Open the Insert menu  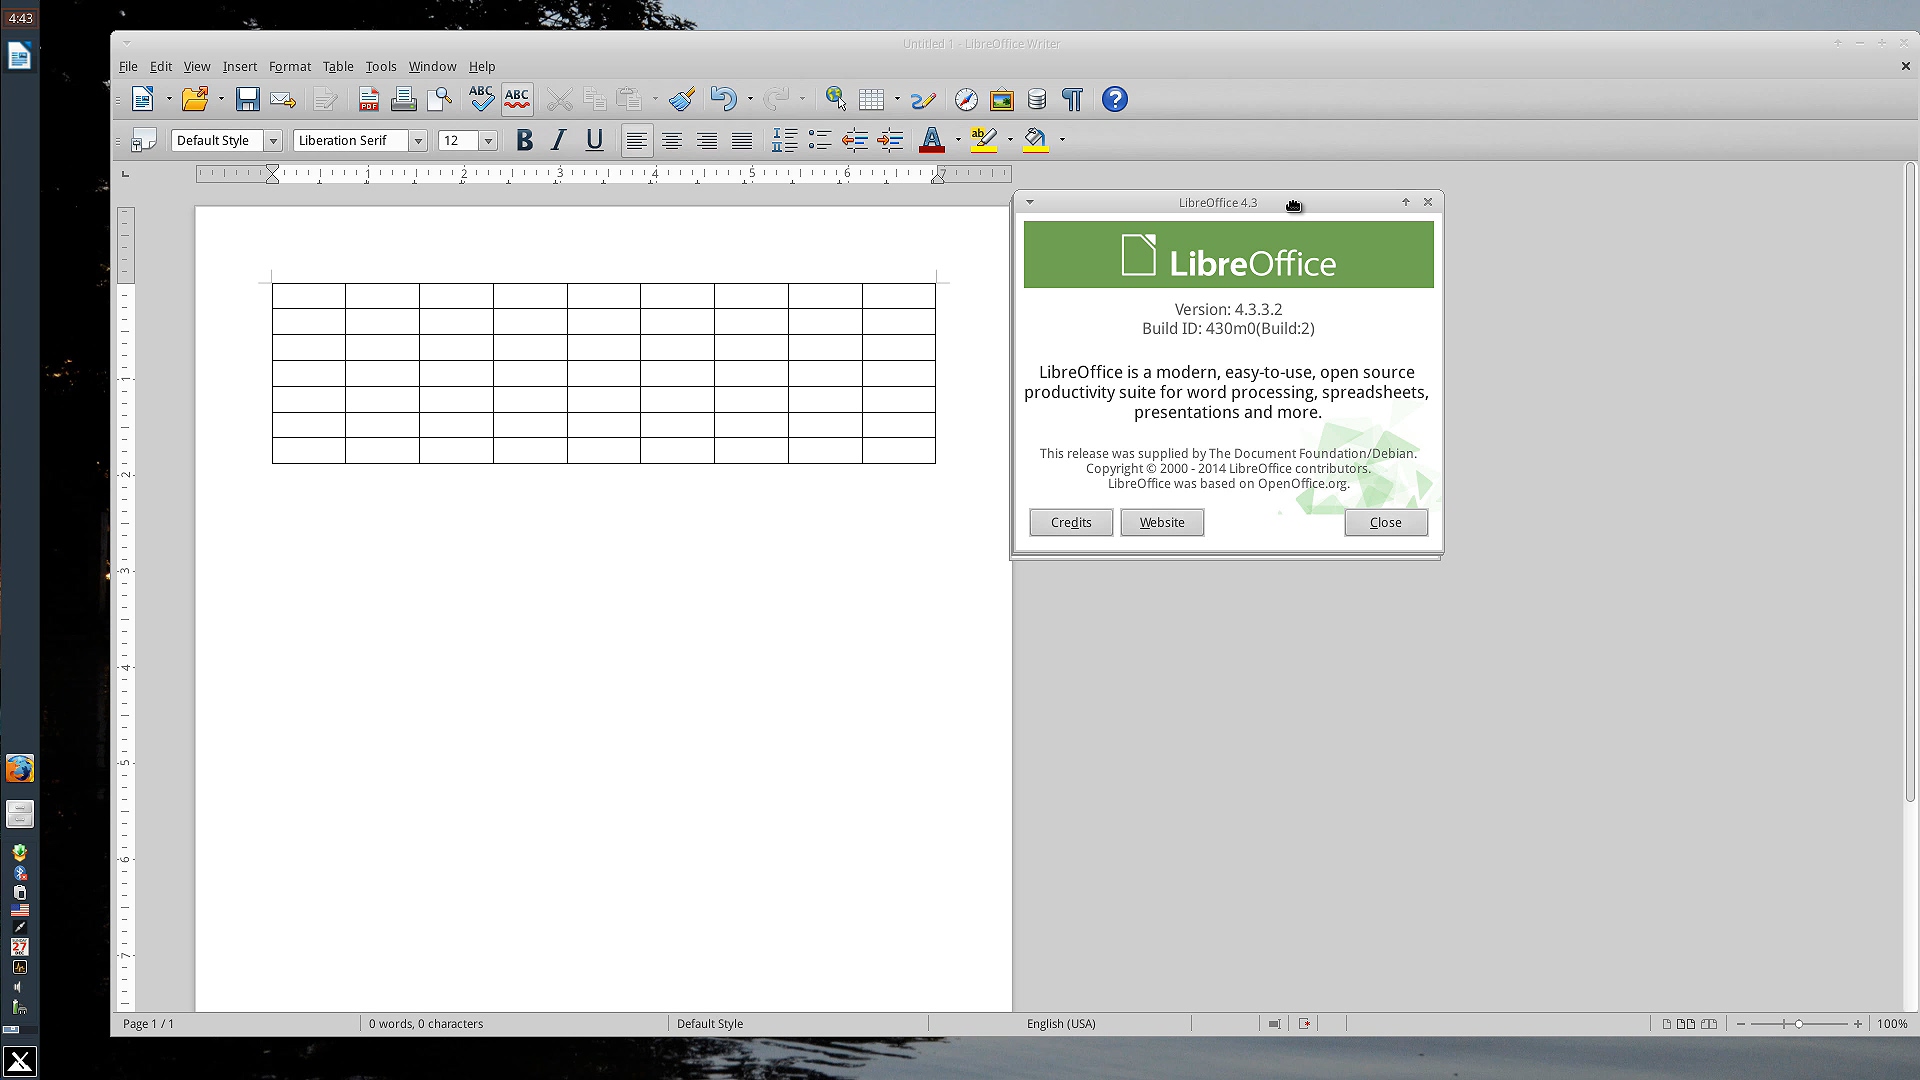tap(240, 66)
